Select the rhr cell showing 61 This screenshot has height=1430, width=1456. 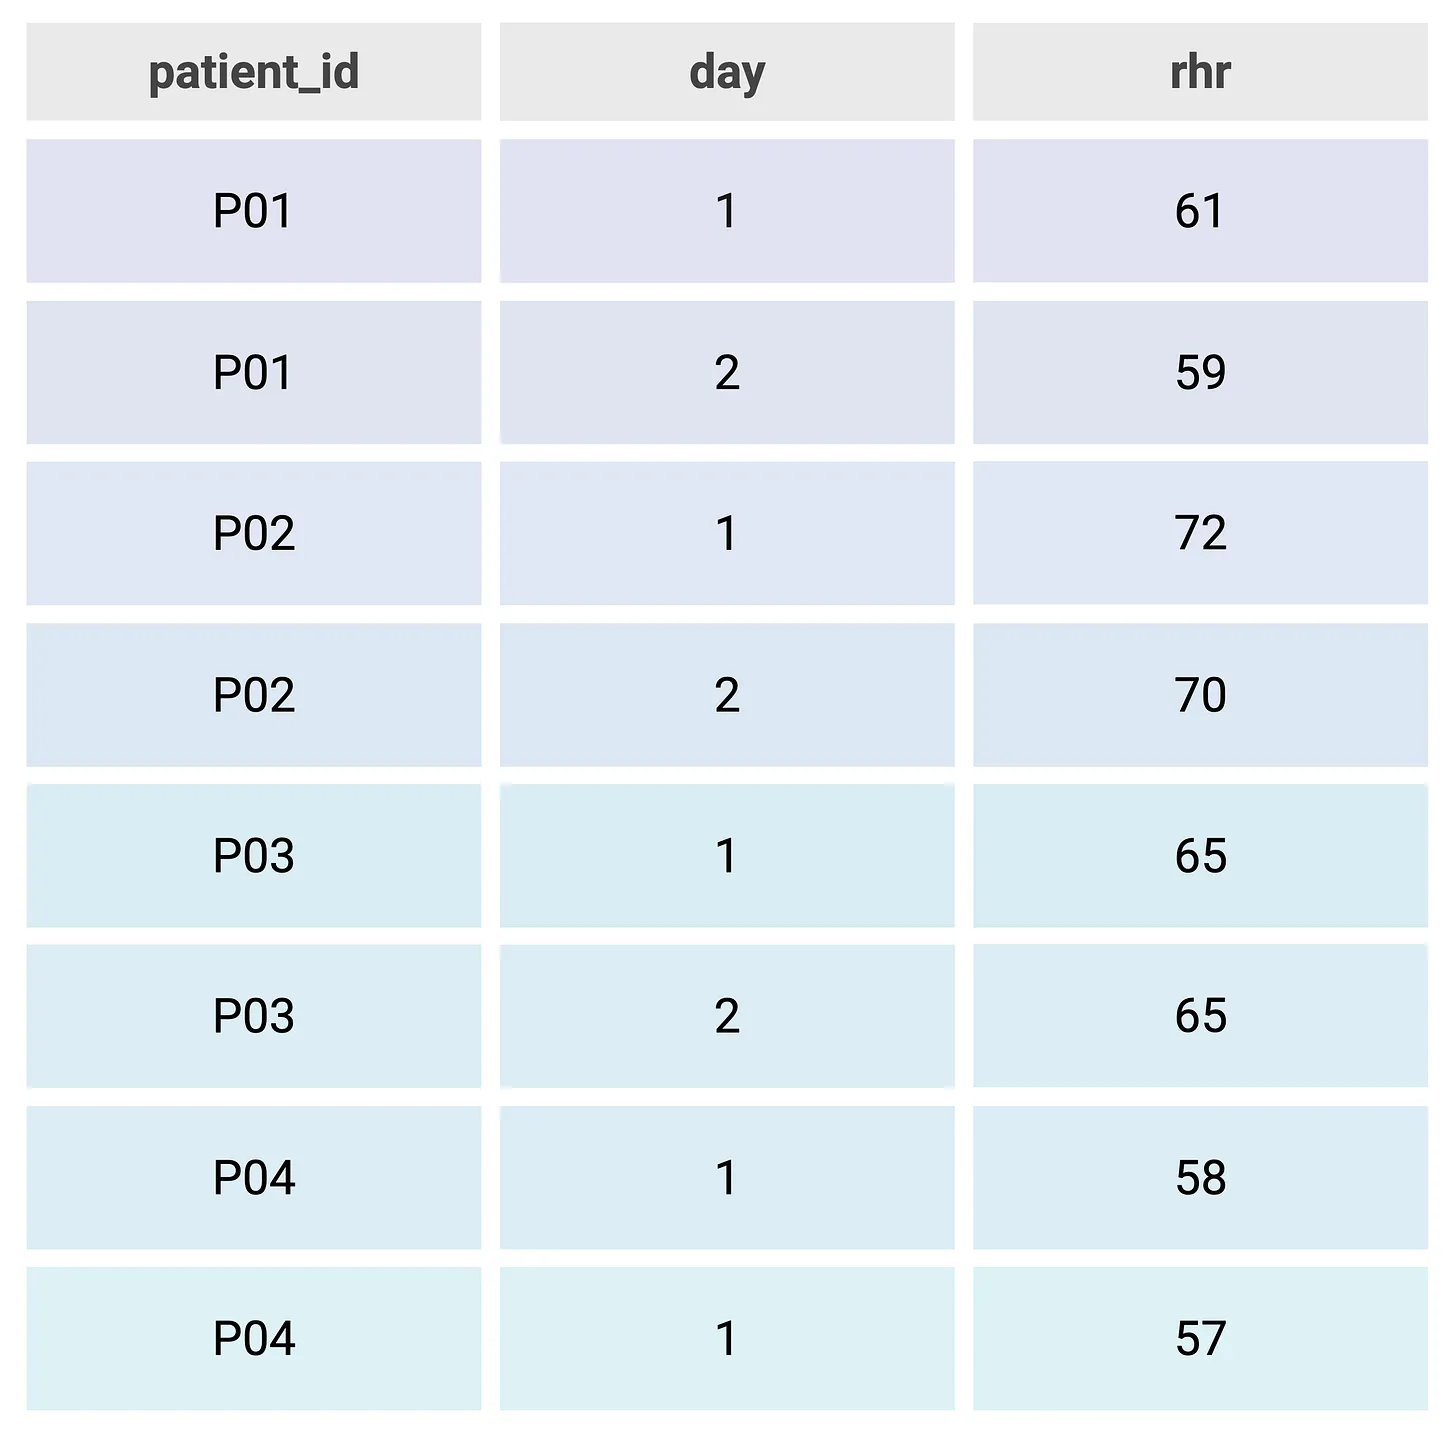1200,211
